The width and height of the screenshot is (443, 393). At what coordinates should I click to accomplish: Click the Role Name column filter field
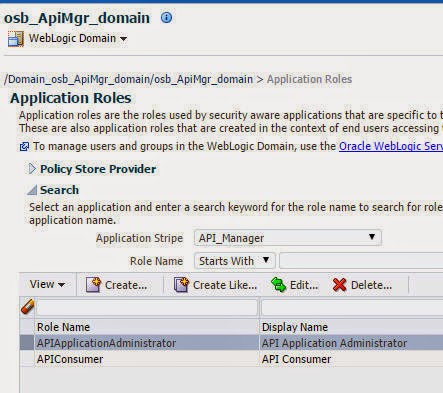click(x=147, y=307)
